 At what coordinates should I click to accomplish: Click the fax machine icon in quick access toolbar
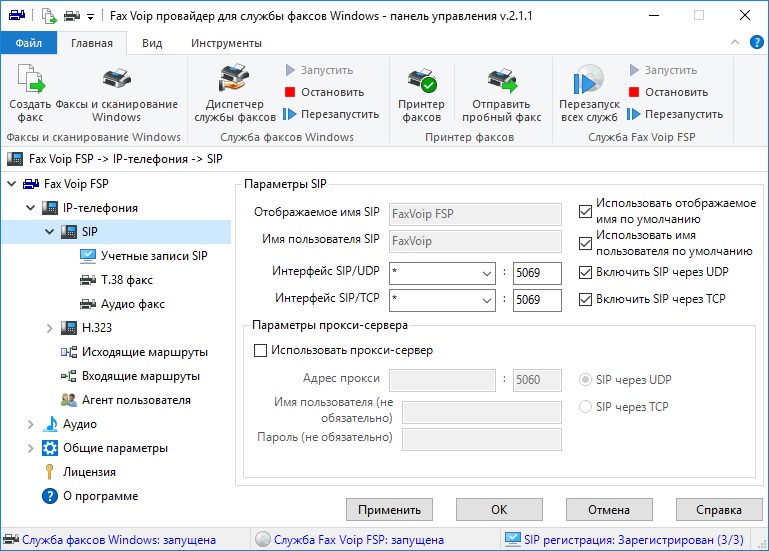17,16
